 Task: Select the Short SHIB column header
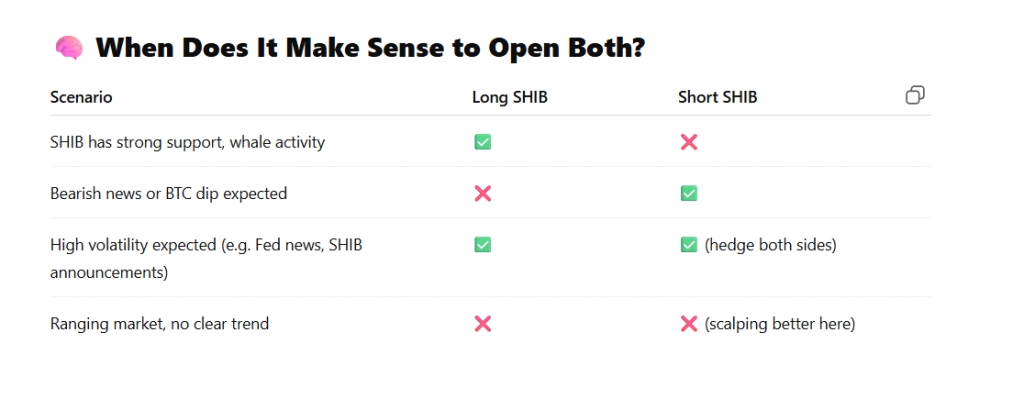[x=718, y=97]
